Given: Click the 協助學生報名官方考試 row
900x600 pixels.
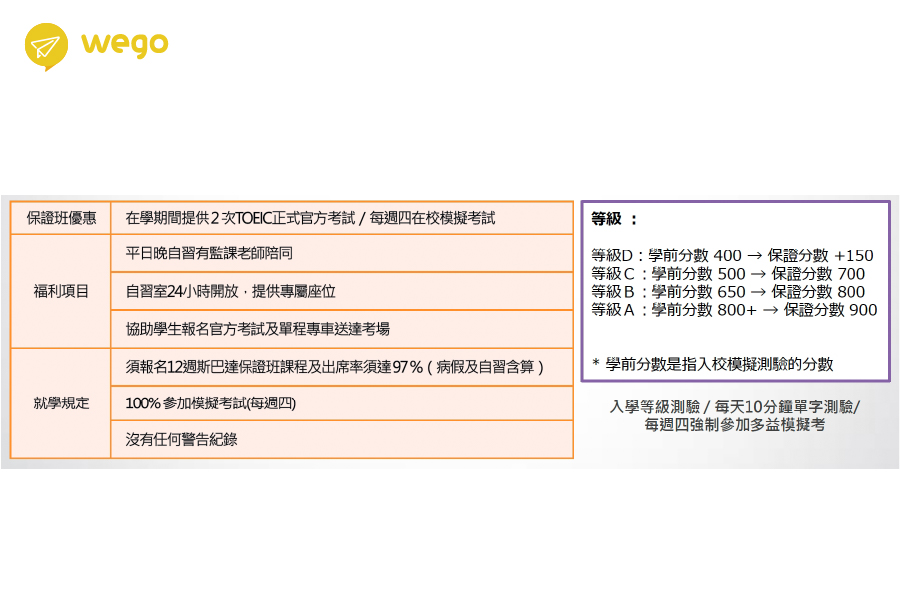Looking at the screenshot, I should click(258, 329).
